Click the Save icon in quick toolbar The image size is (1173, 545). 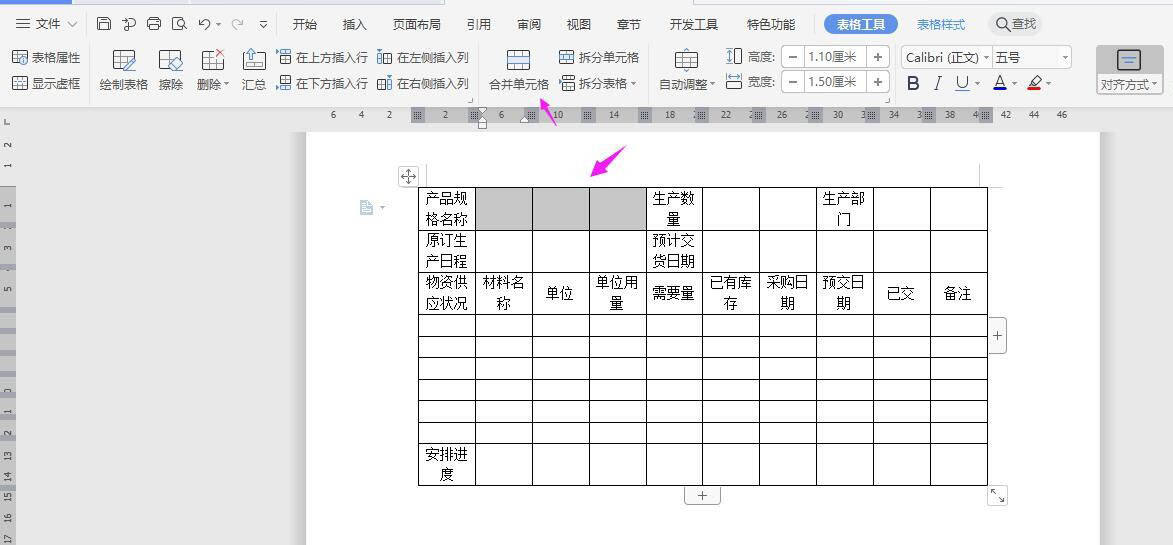click(104, 24)
